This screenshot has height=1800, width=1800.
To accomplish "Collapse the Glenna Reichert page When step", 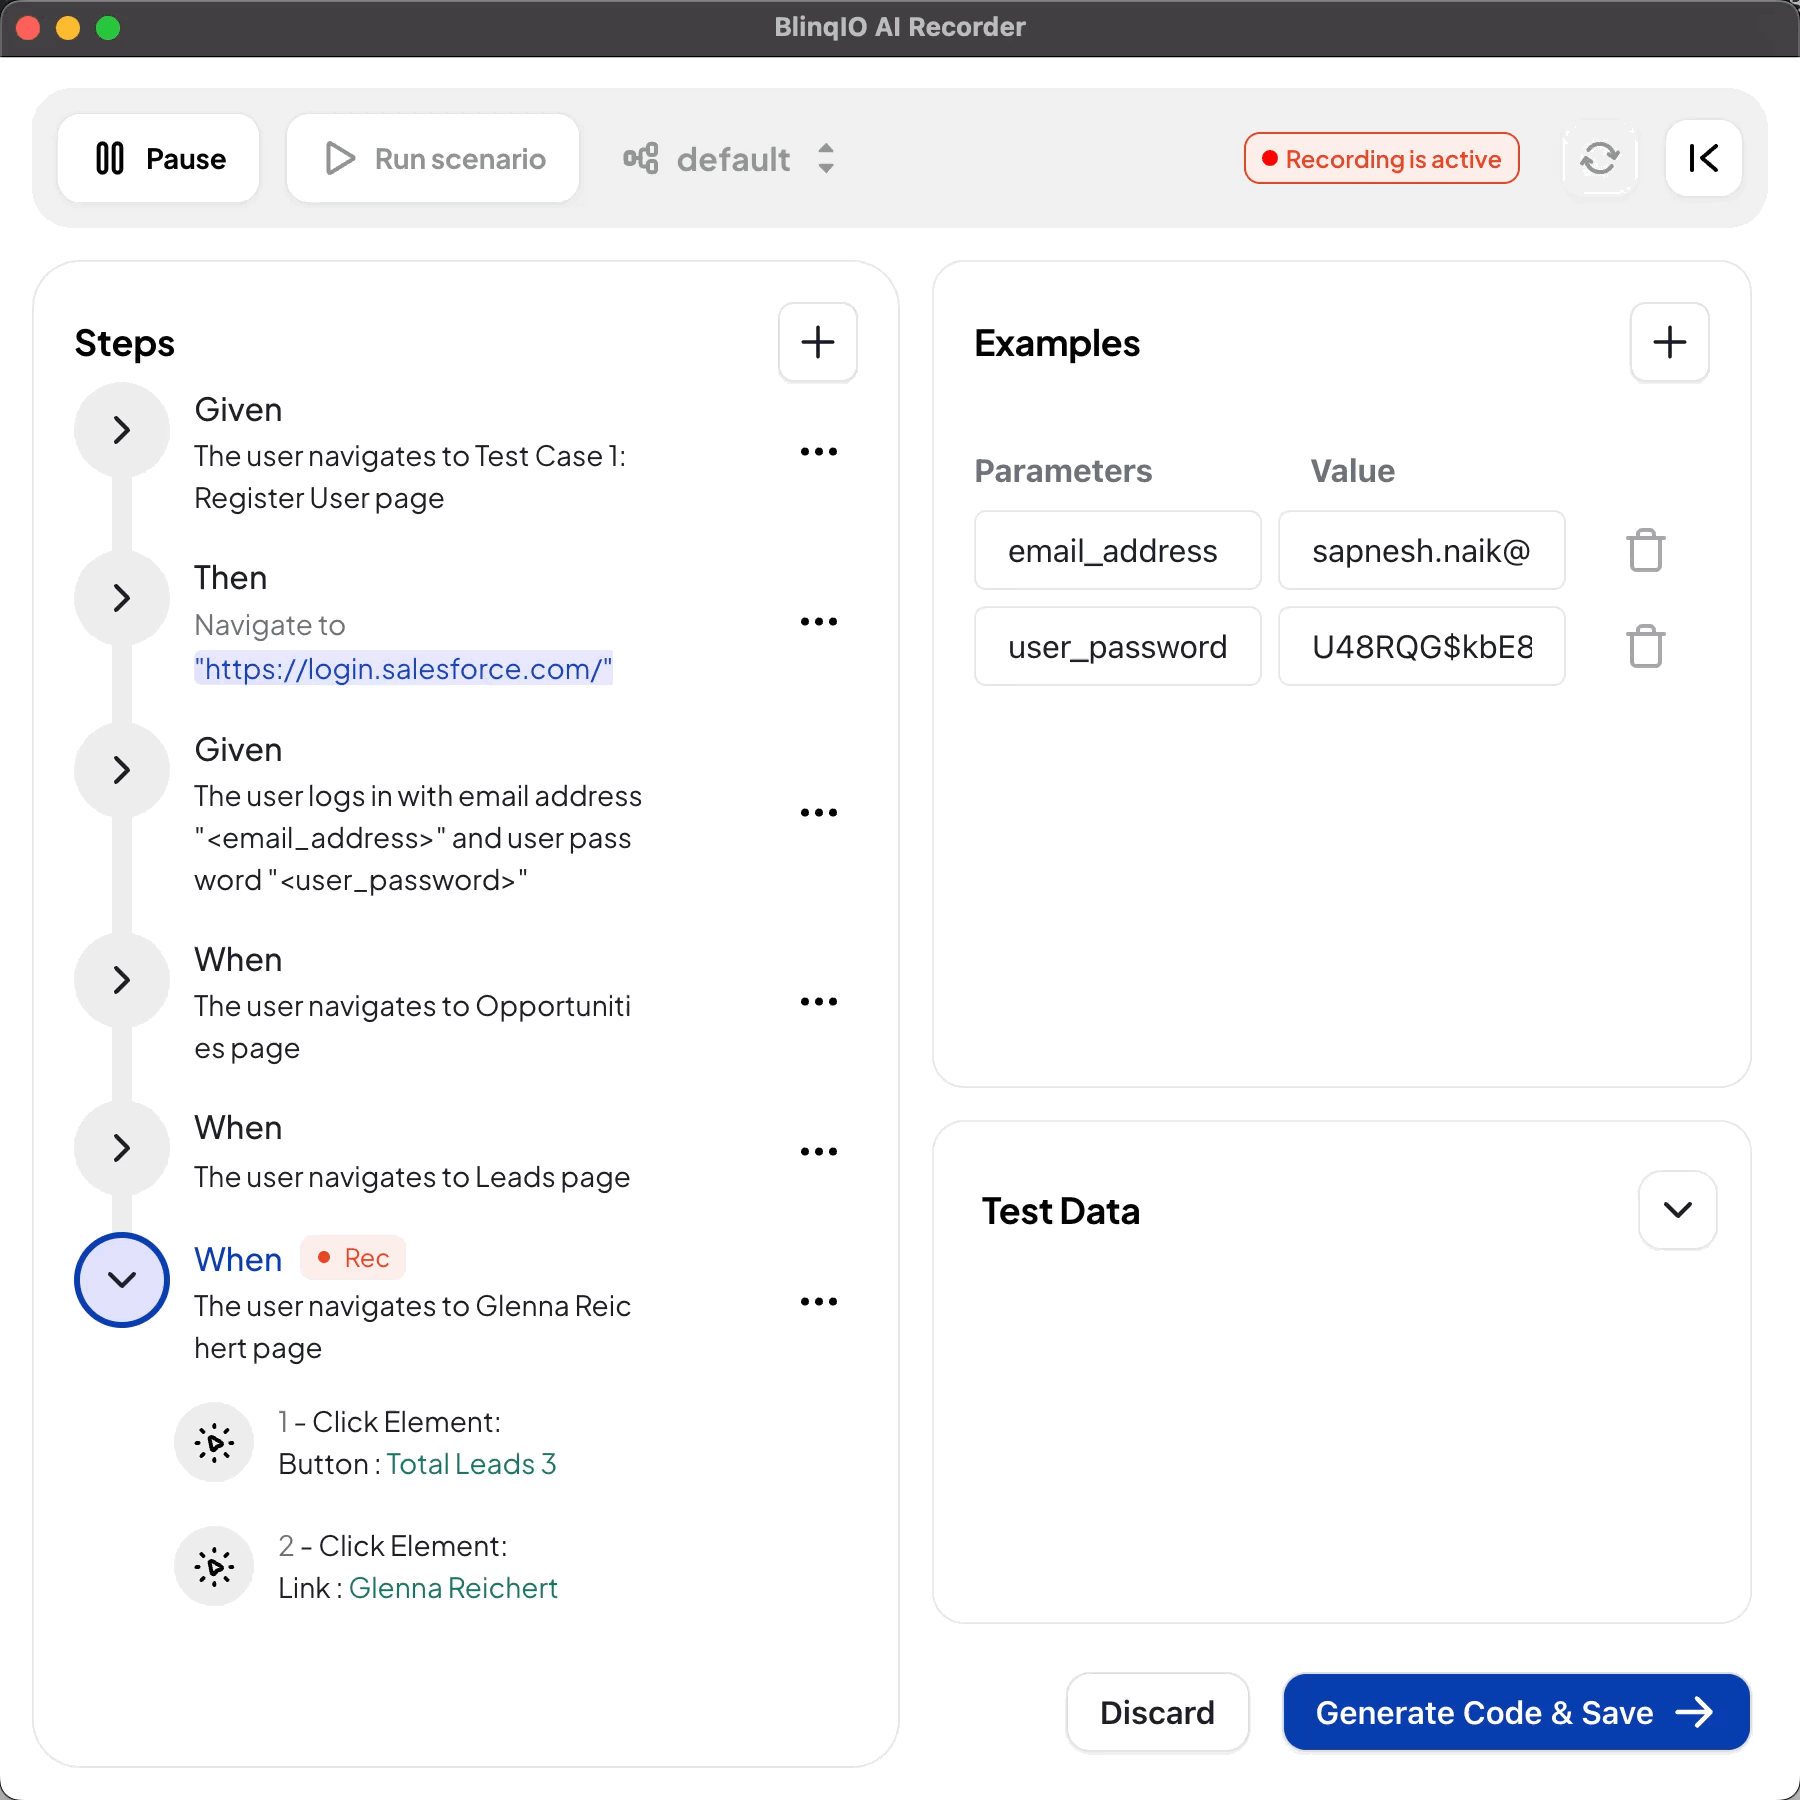I will [122, 1280].
